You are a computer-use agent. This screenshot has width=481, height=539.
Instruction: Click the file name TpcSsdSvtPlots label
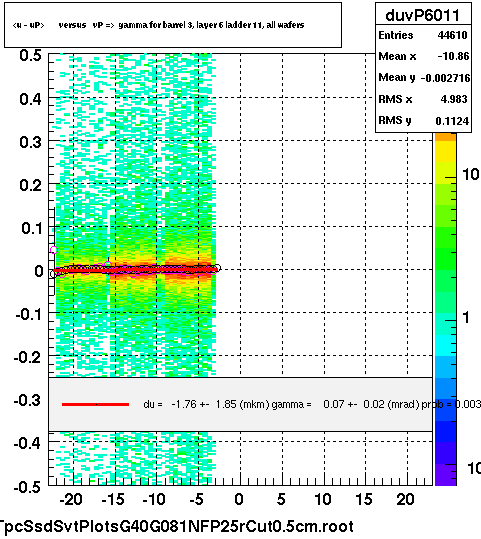point(176,526)
